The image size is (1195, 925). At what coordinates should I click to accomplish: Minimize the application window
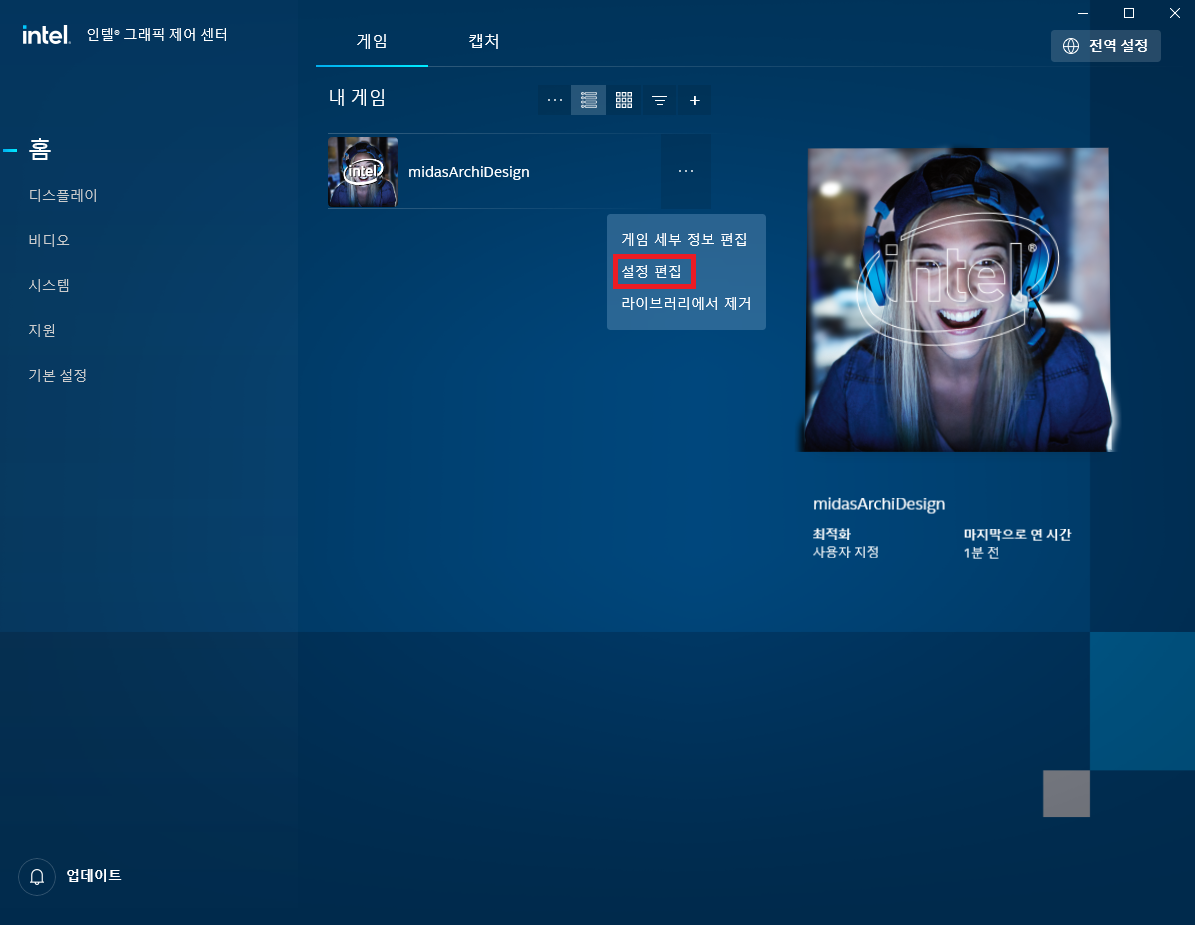pos(1082,13)
